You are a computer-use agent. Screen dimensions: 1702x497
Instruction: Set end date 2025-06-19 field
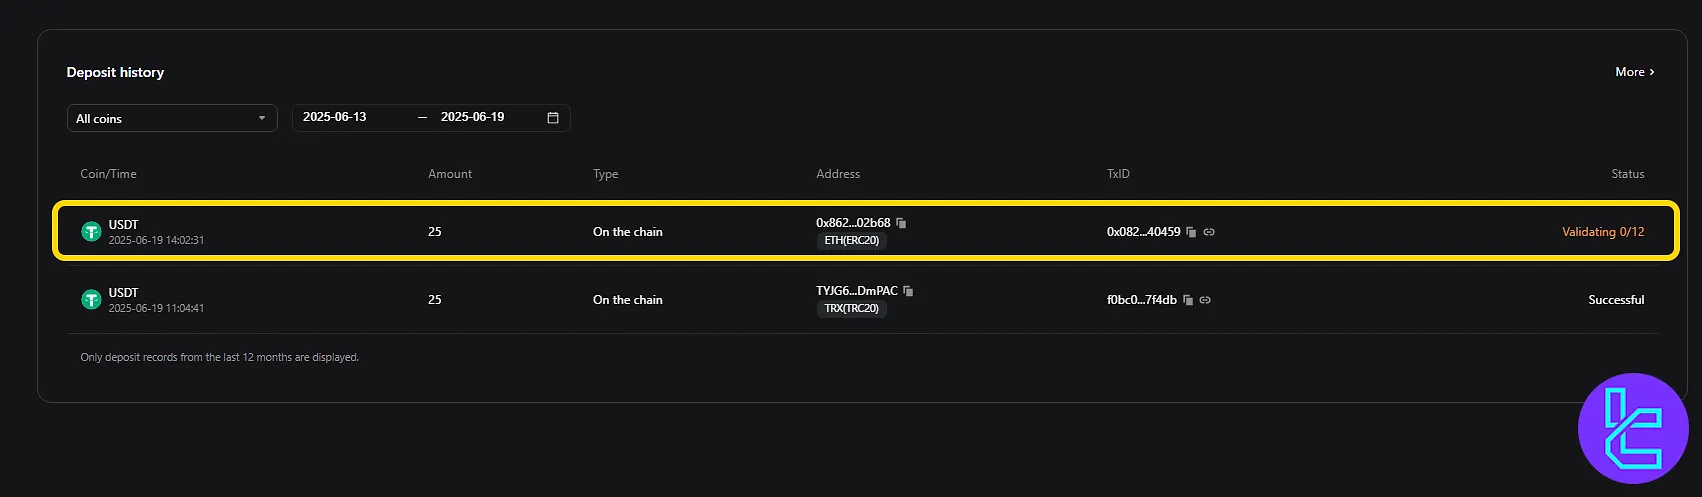[473, 117]
